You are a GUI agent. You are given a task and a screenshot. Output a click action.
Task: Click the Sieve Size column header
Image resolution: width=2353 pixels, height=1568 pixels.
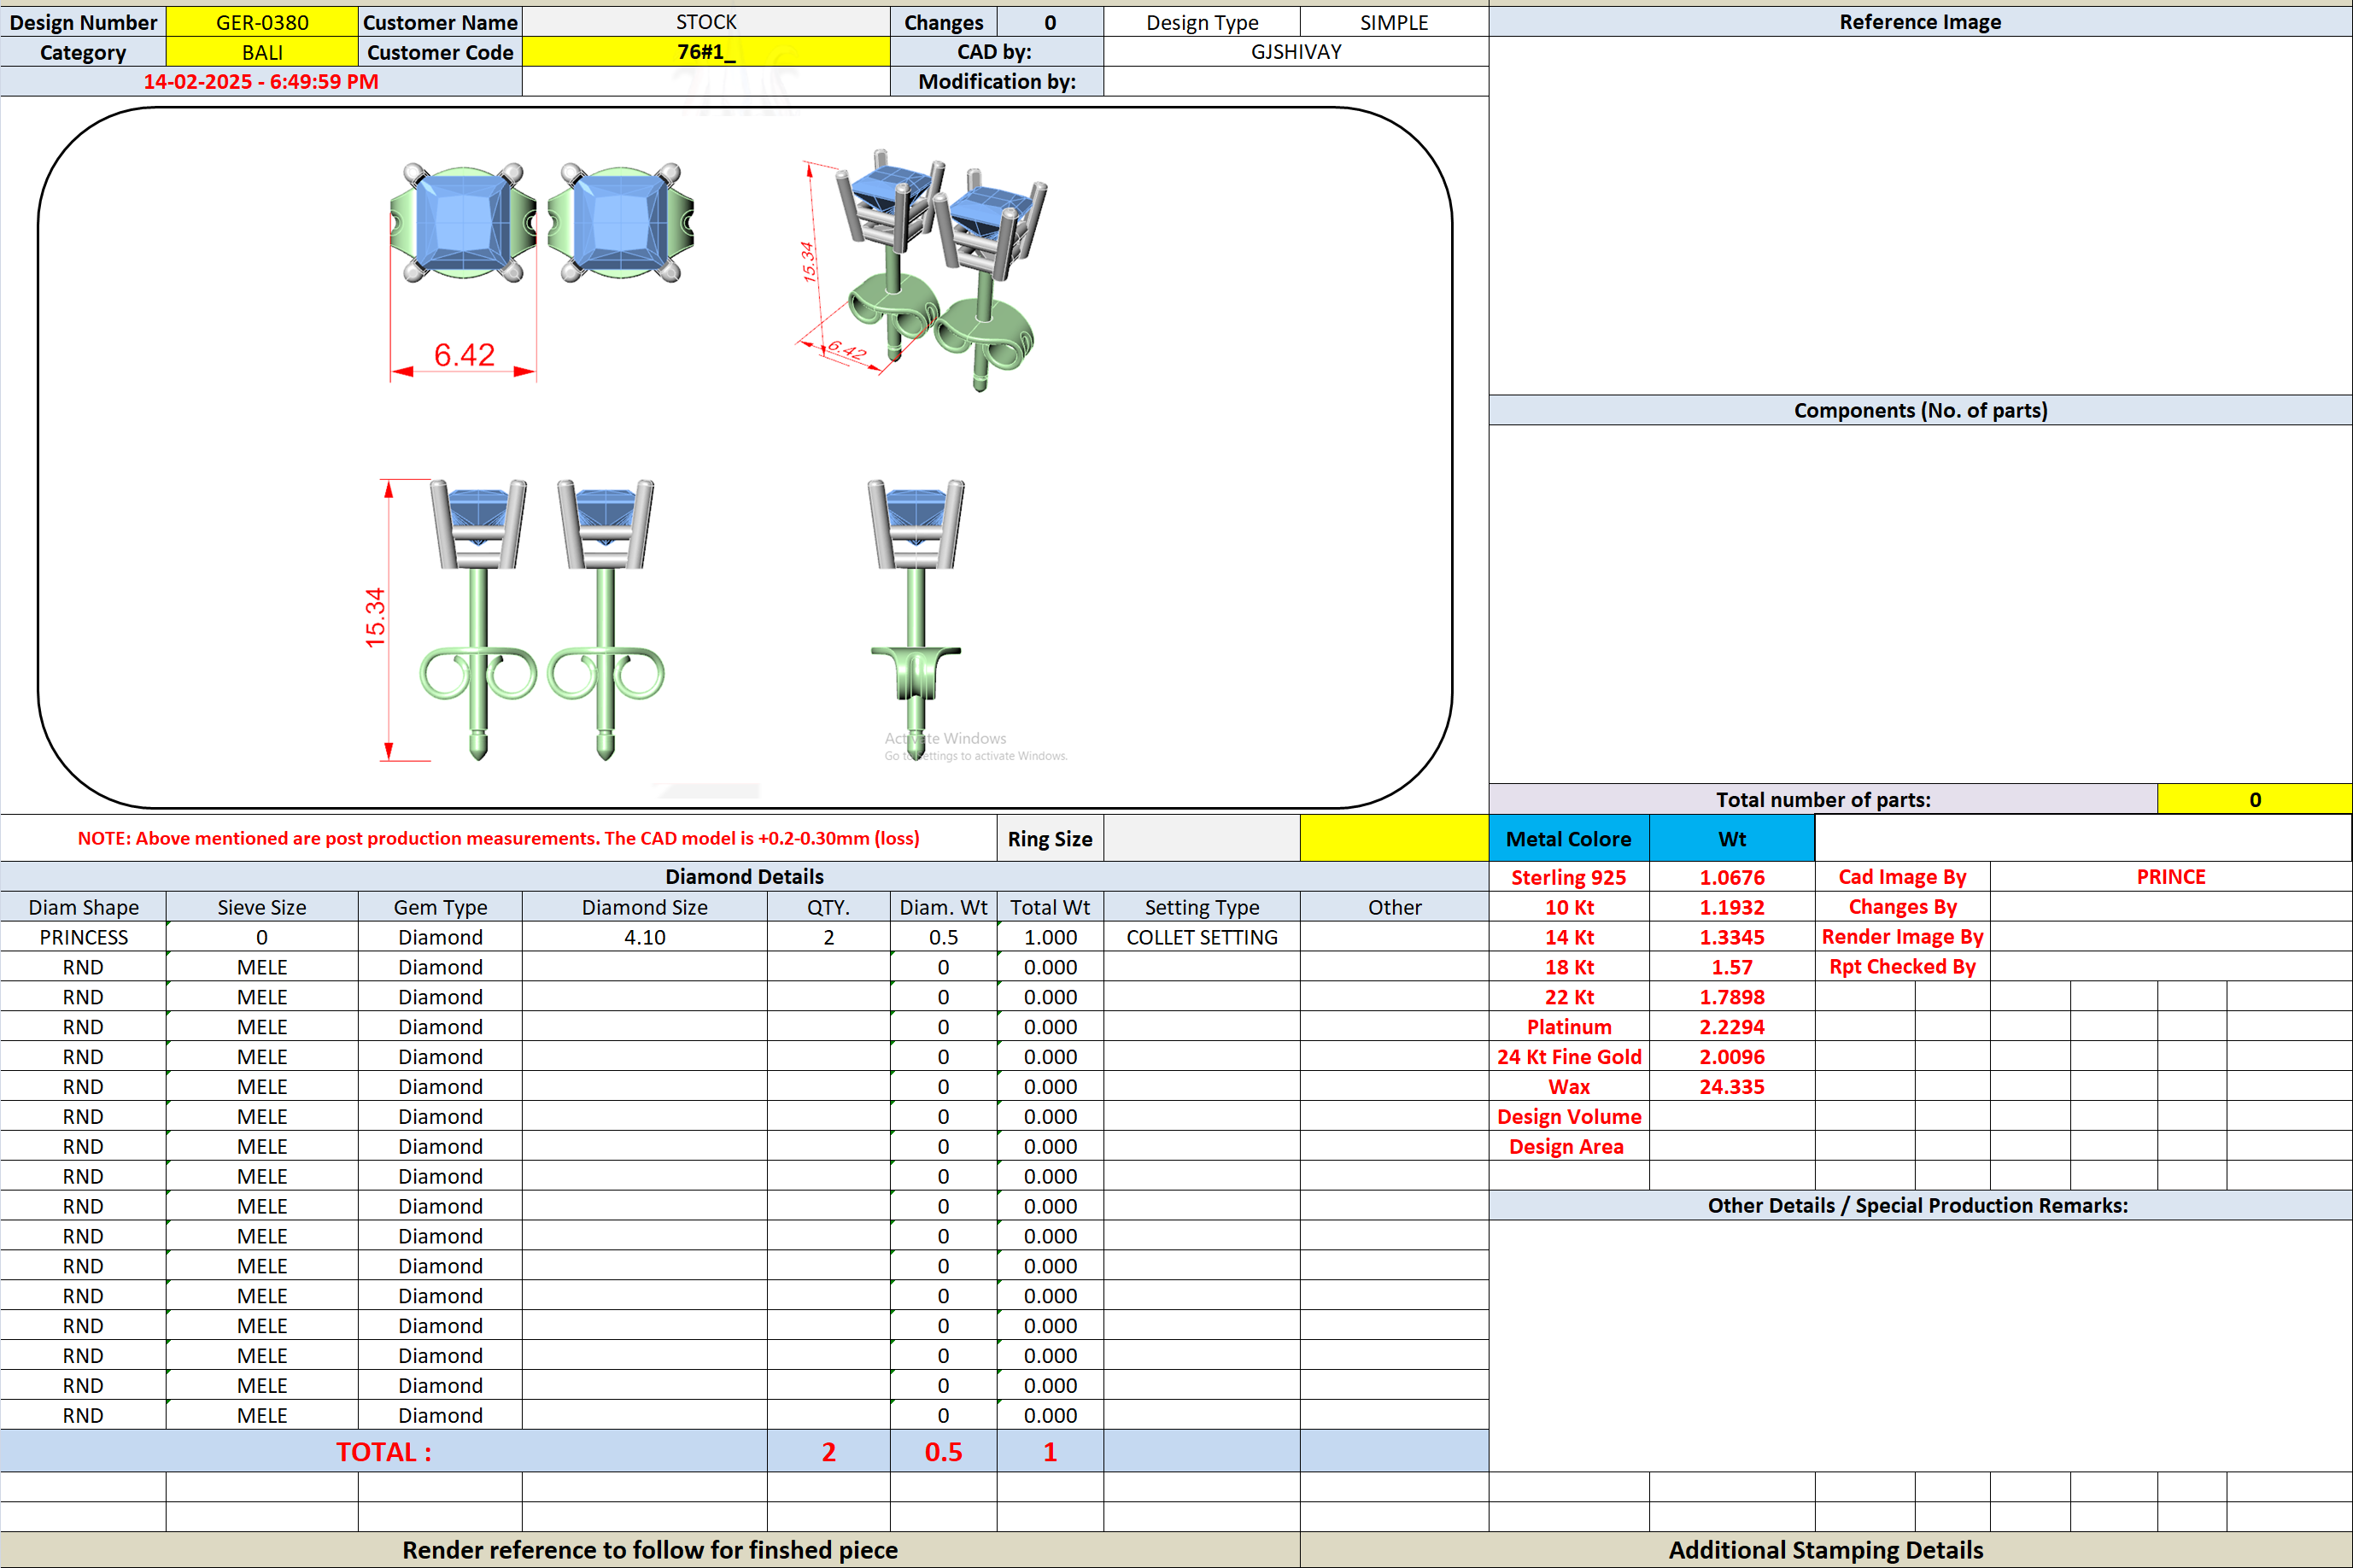tap(262, 907)
